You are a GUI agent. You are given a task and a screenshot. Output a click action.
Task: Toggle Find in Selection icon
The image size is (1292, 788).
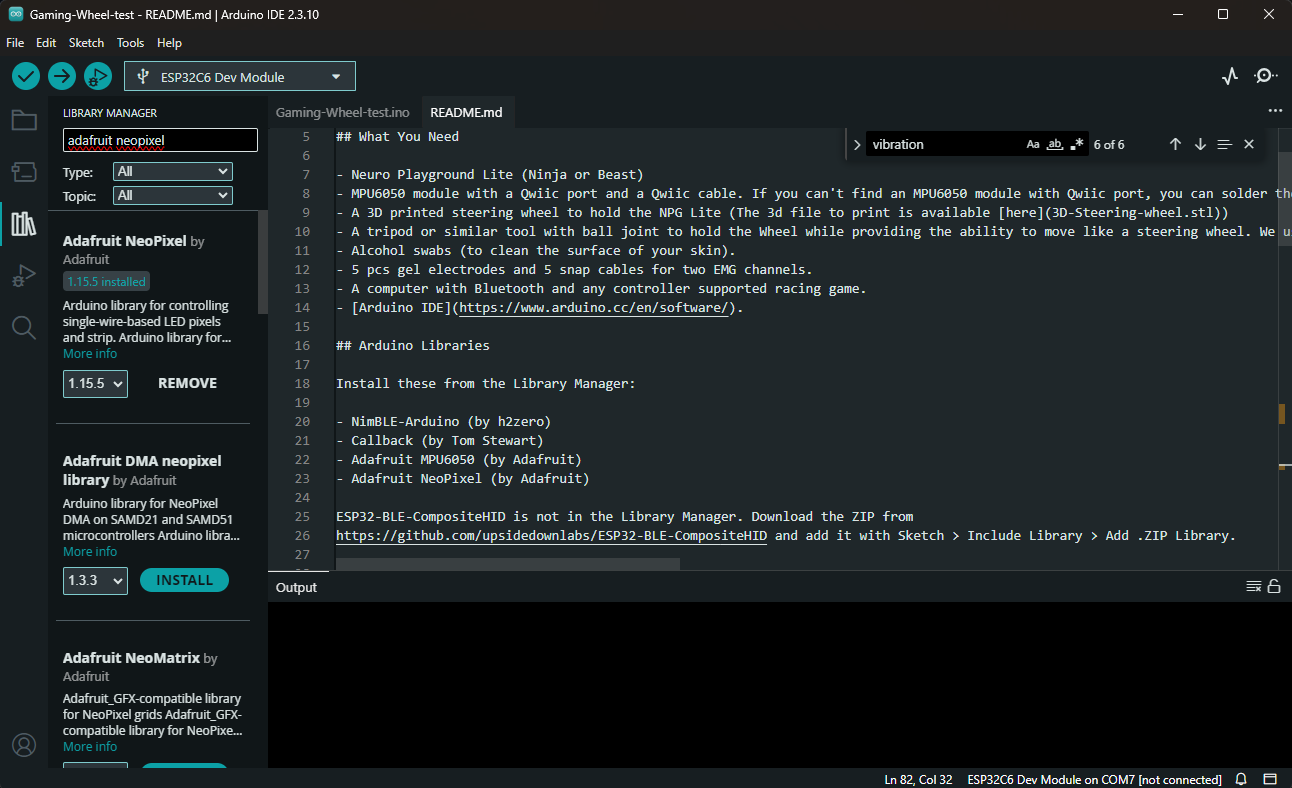click(1224, 144)
